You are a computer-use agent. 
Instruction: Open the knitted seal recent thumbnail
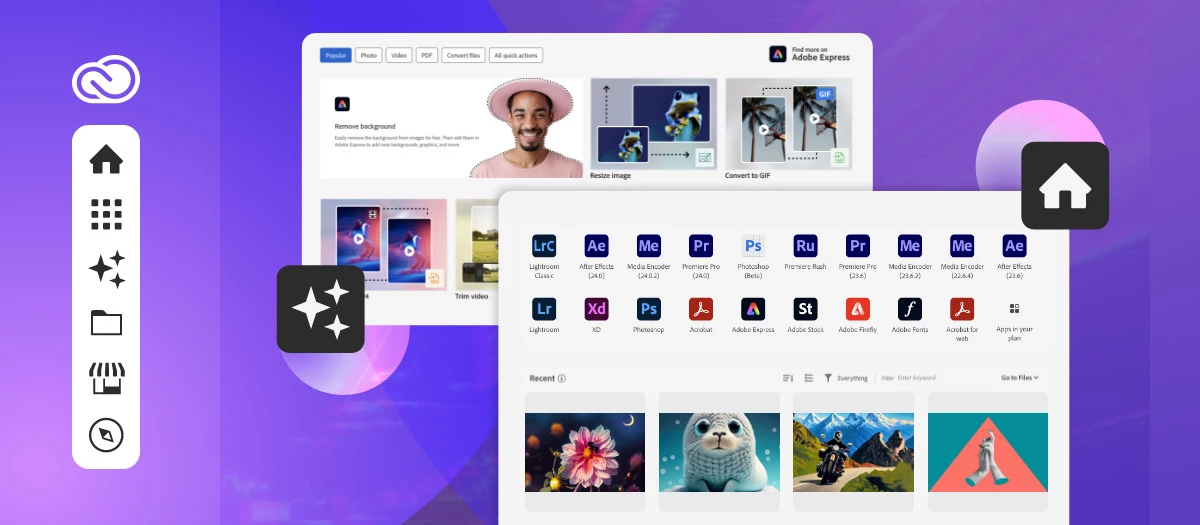point(719,452)
